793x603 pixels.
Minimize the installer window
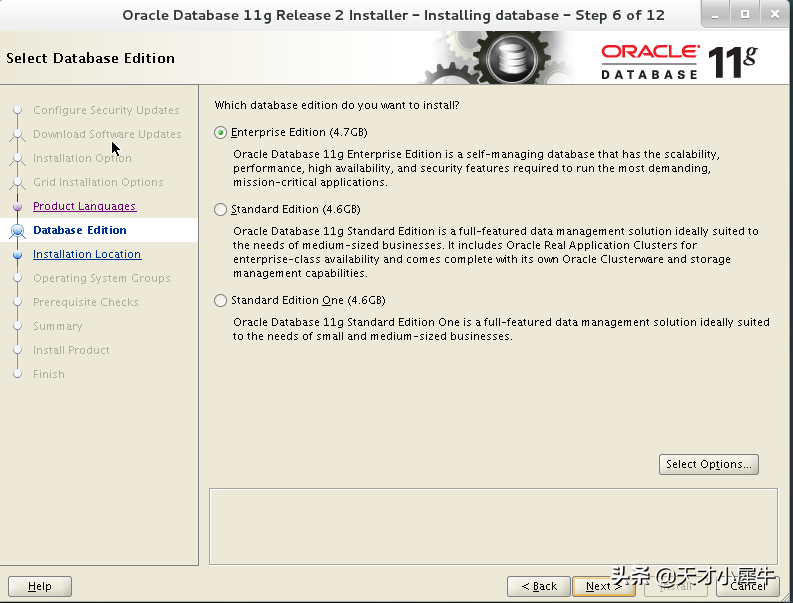715,15
